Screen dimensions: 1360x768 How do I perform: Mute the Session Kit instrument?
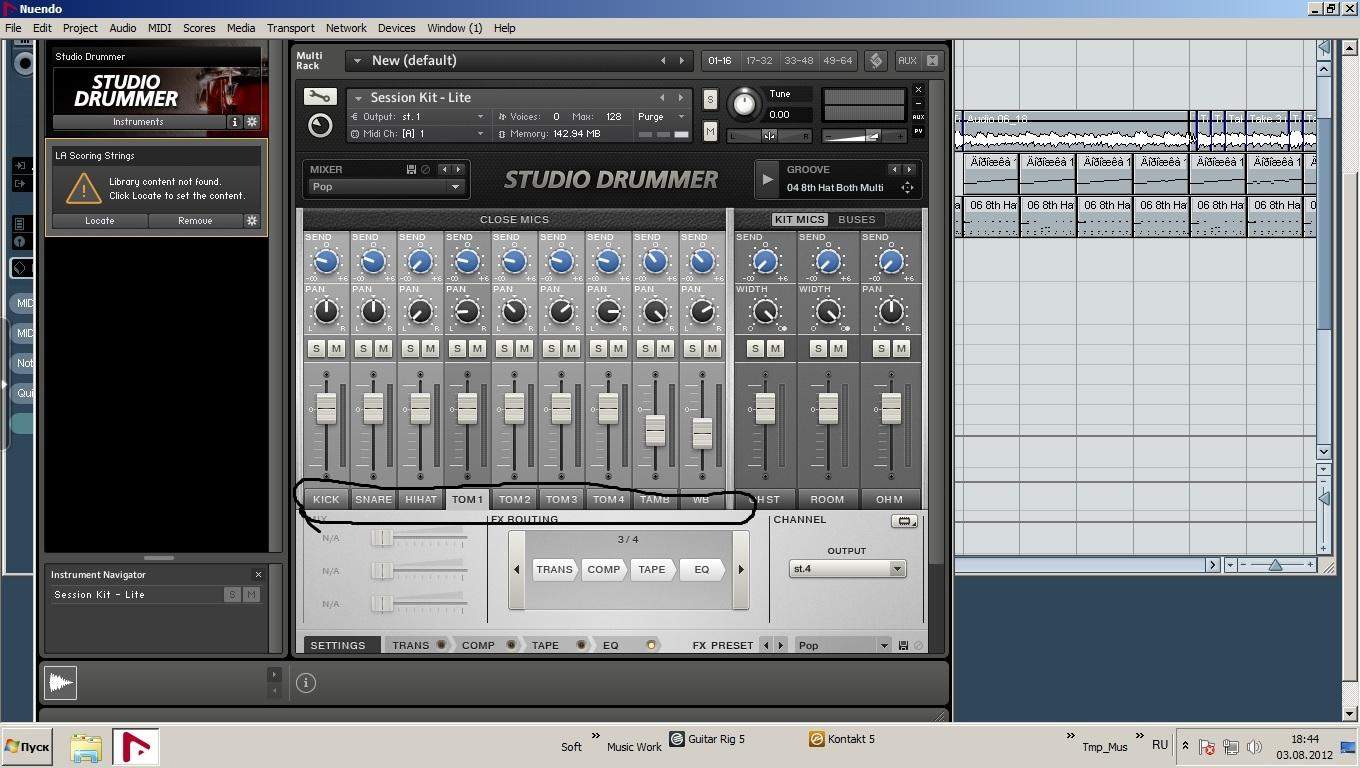coord(710,131)
